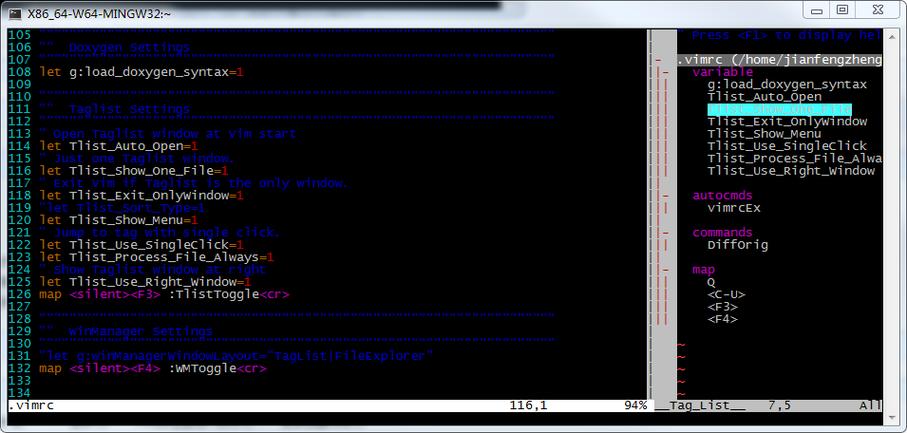Viewport: 907px width, 433px height.
Task: Click the 94% scroll indicator in status line
Action: 635,405
